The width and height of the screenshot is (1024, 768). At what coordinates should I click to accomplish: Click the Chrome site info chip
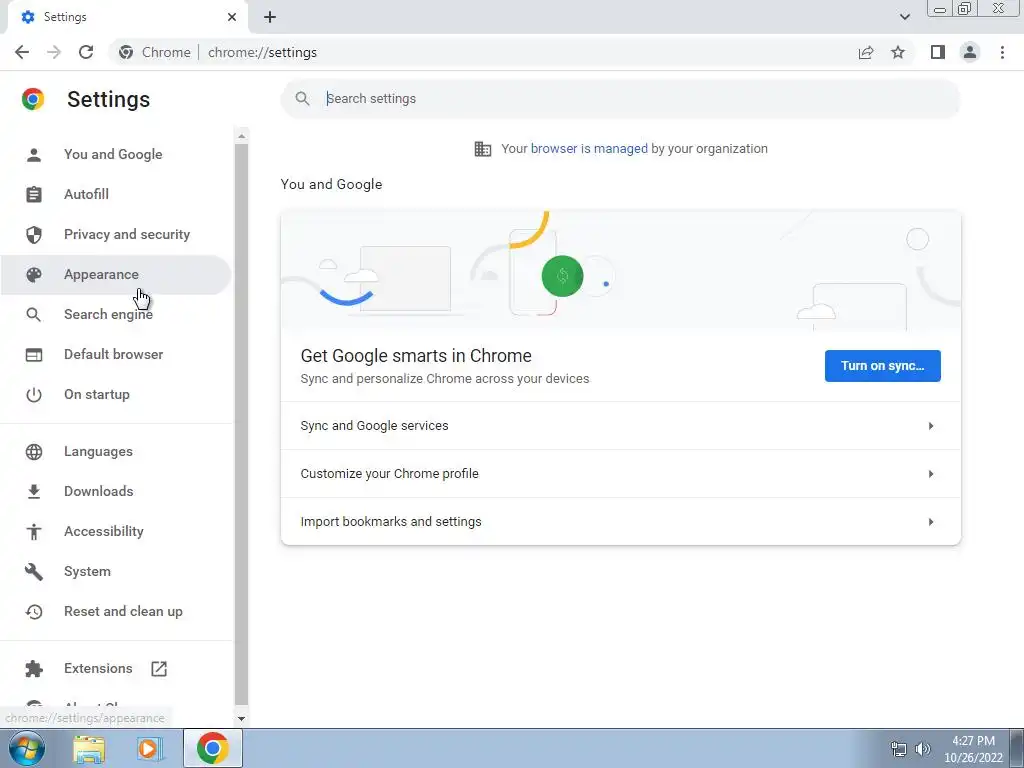click(155, 52)
